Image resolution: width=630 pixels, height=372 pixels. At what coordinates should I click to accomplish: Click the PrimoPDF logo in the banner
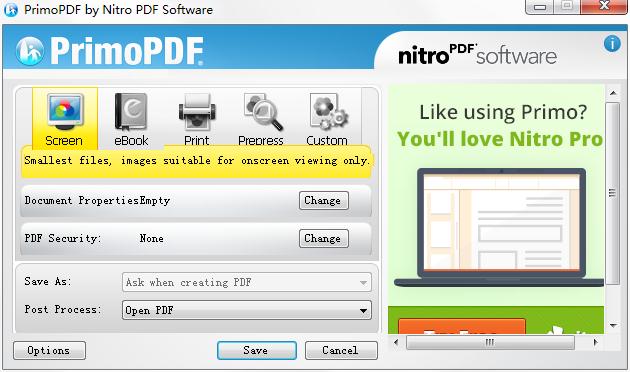pos(109,51)
